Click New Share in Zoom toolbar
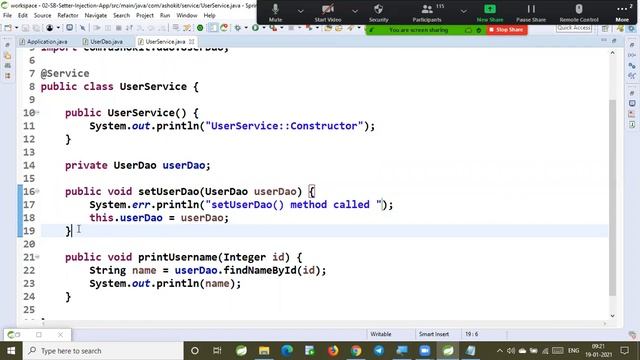This screenshot has width=640, height=360. click(490, 13)
